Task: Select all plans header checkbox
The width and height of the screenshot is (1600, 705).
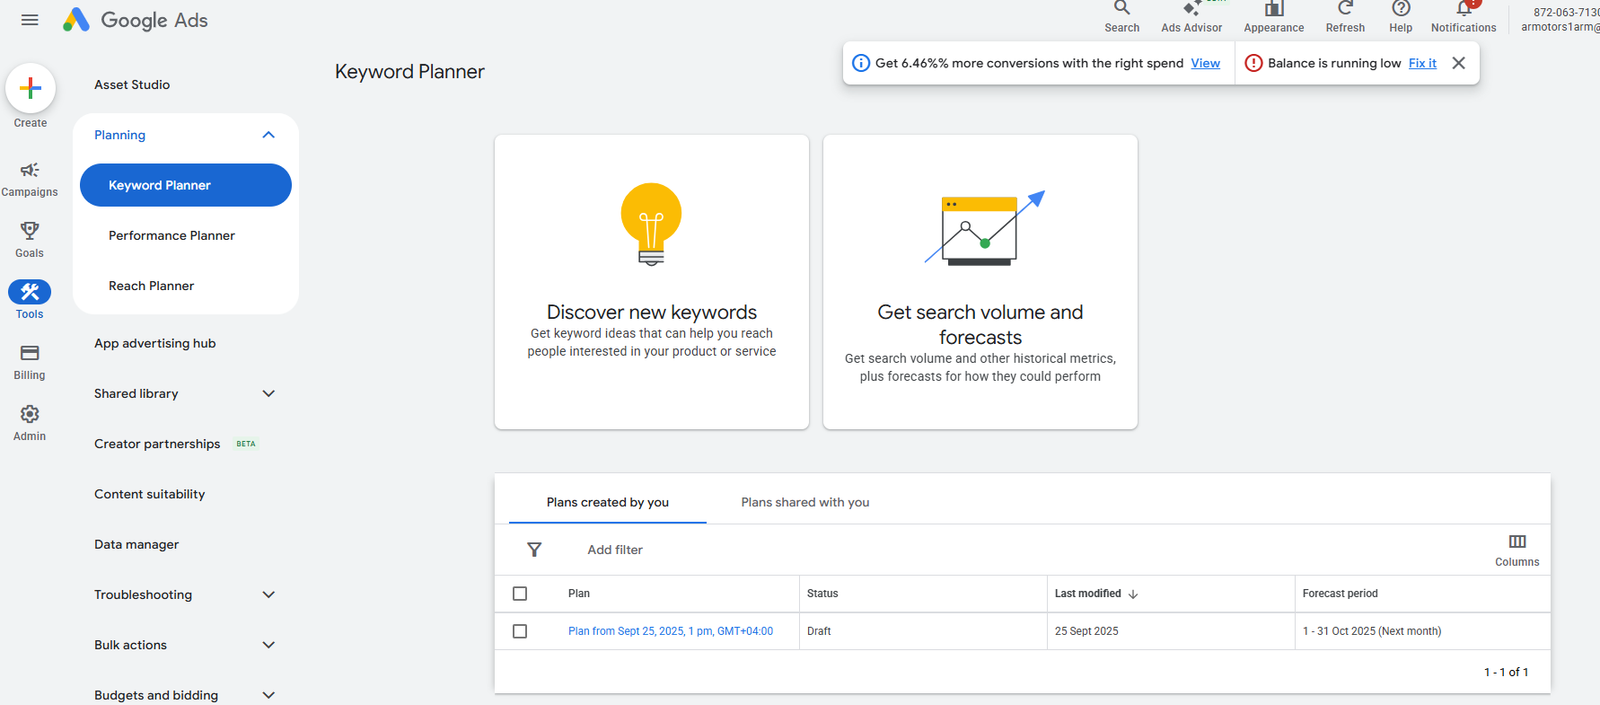Action: click(520, 594)
